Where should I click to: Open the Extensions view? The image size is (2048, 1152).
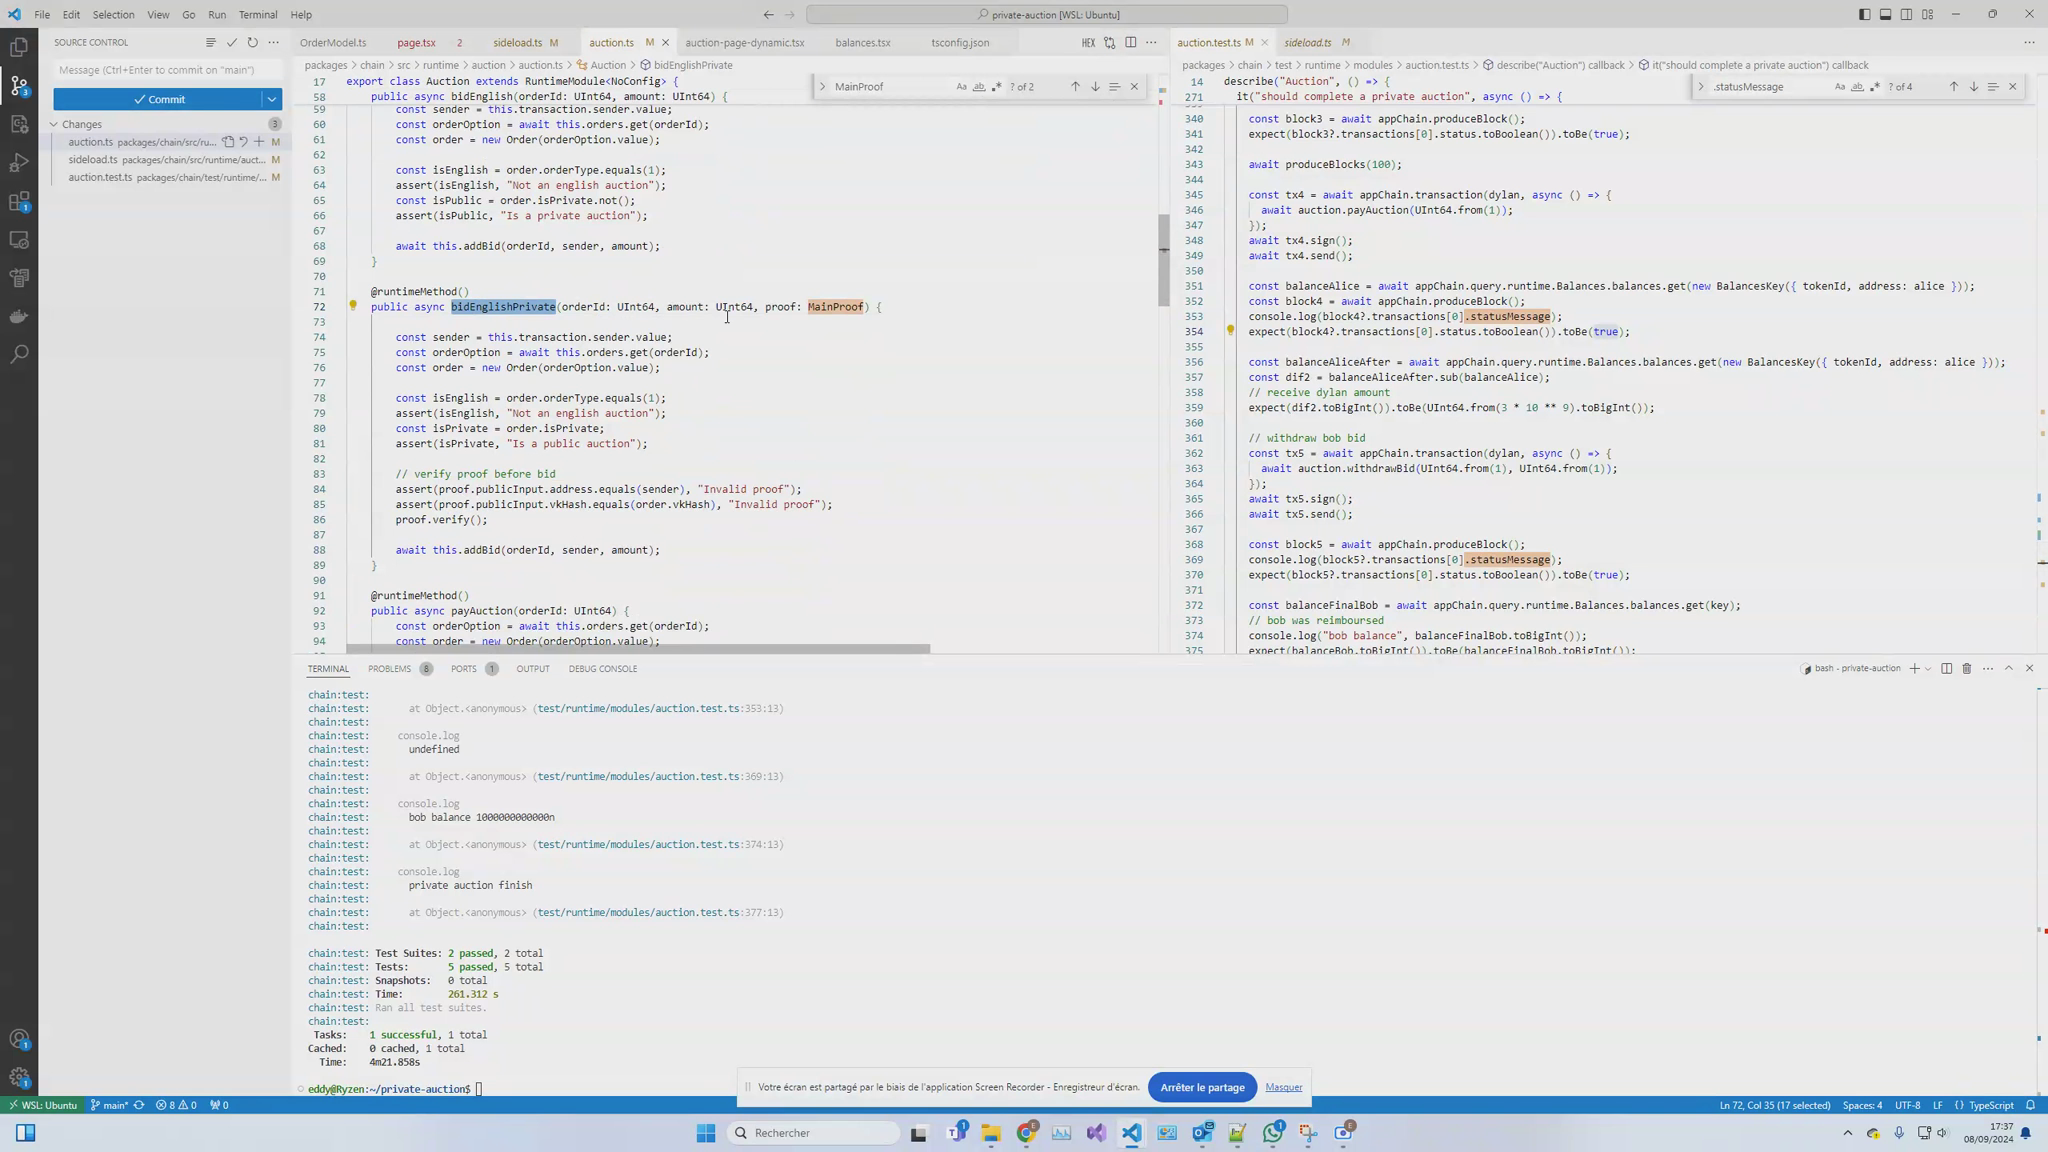point(19,202)
